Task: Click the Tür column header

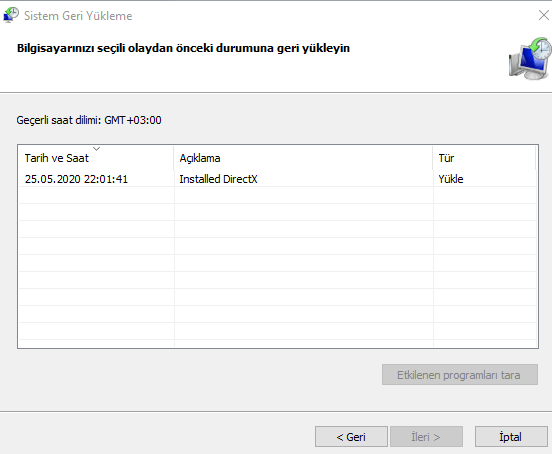Action: click(x=484, y=158)
